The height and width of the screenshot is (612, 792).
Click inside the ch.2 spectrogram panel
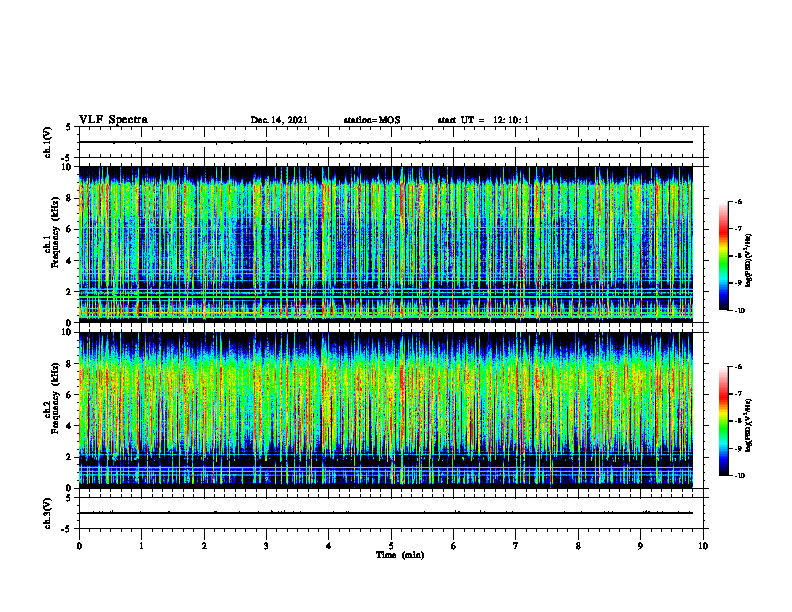click(386, 410)
